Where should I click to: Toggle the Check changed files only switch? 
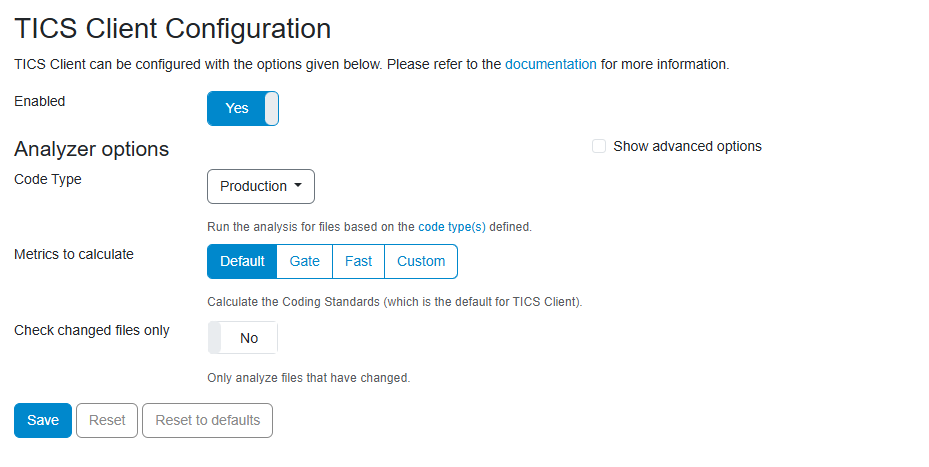point(242,338)
